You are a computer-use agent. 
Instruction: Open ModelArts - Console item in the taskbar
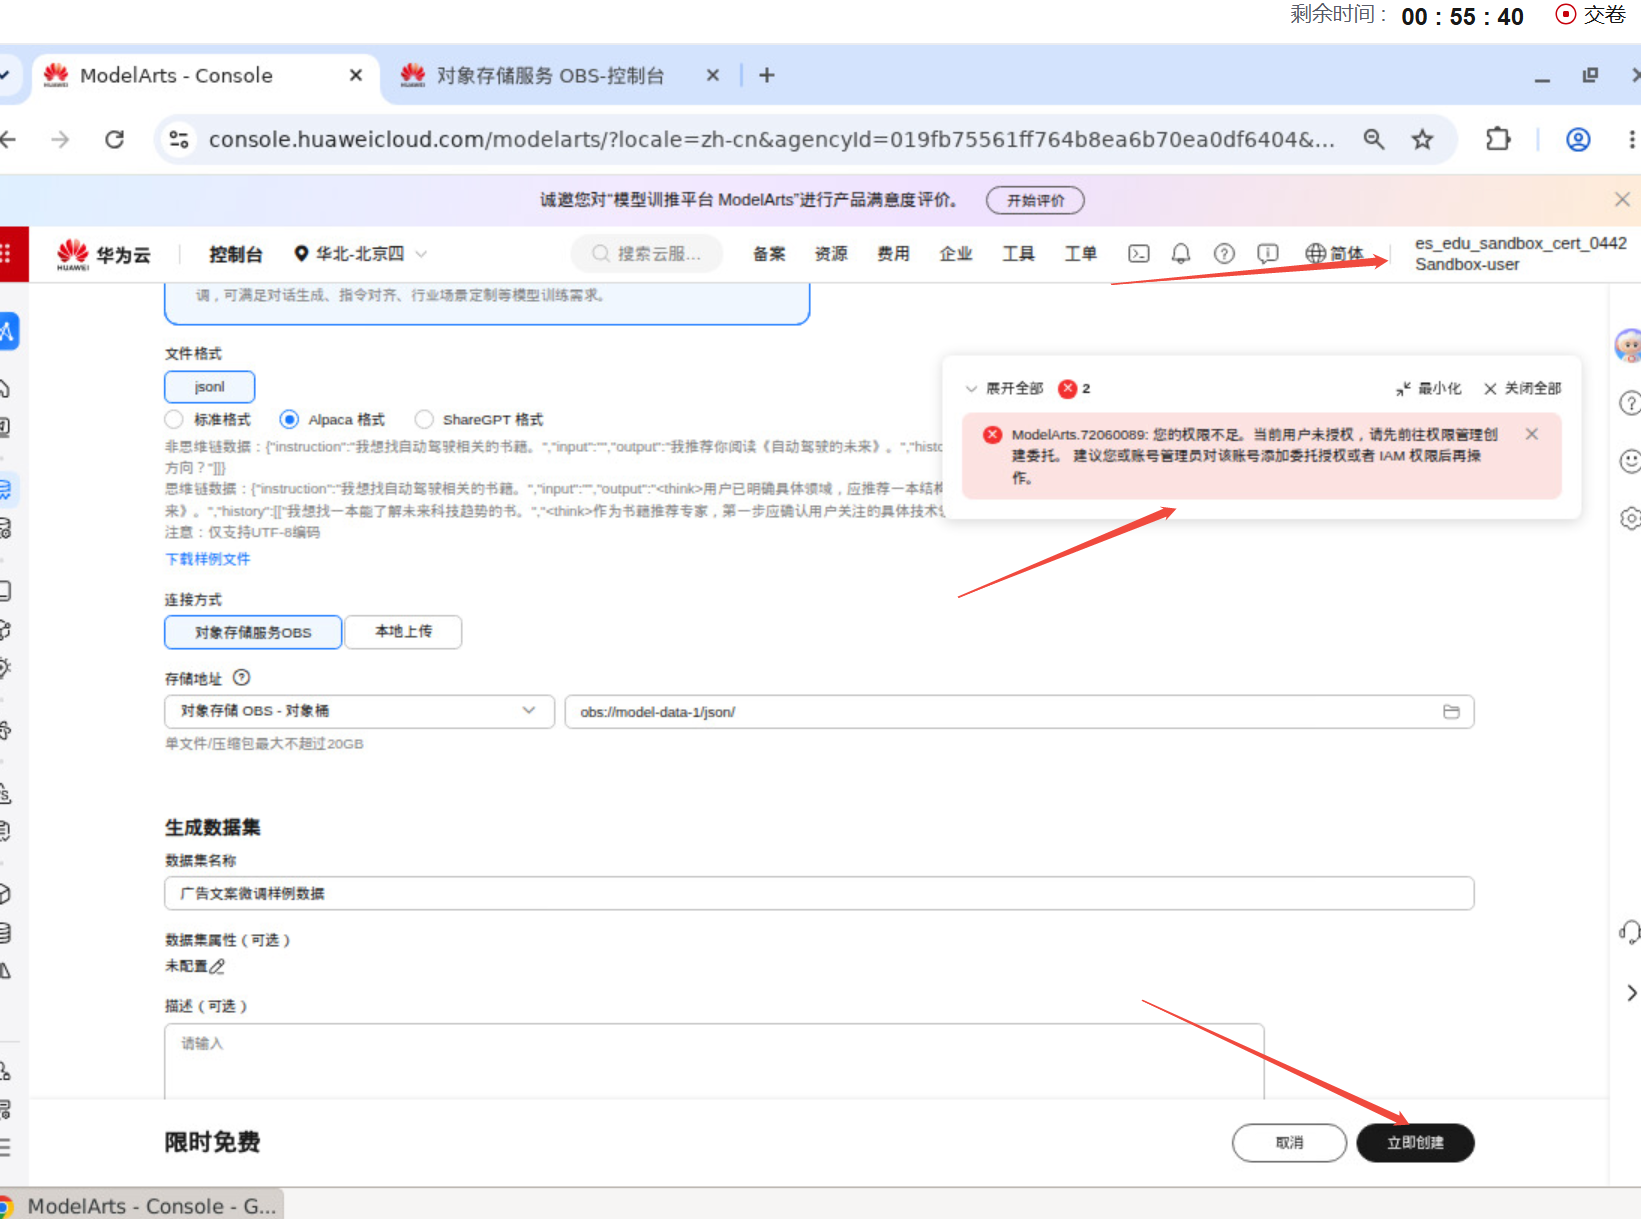coord(140,1205)
